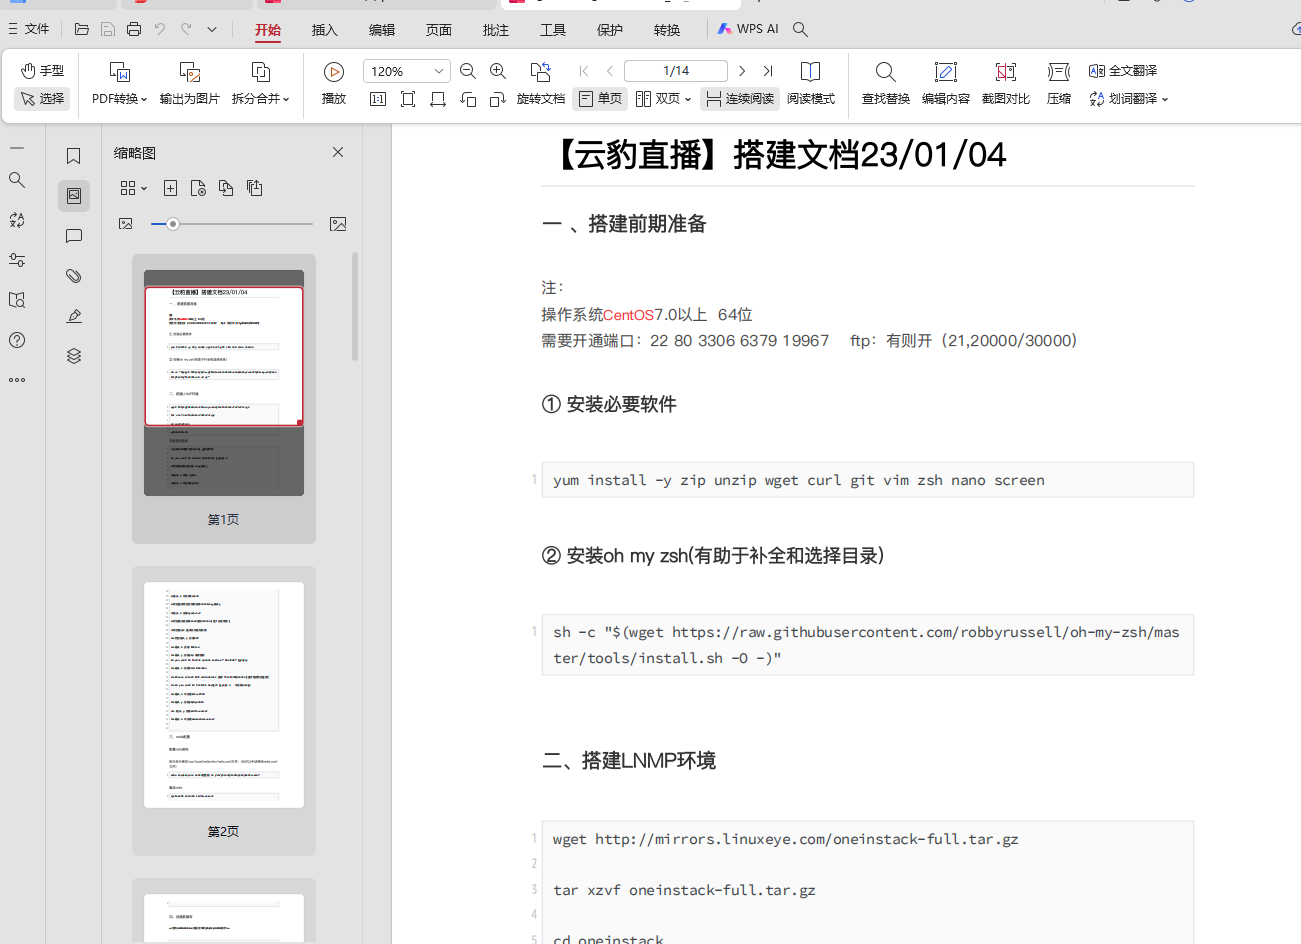Jump to last page arrow
Viewport: 1301px width, 944px height.
click(x=768, y=71)
